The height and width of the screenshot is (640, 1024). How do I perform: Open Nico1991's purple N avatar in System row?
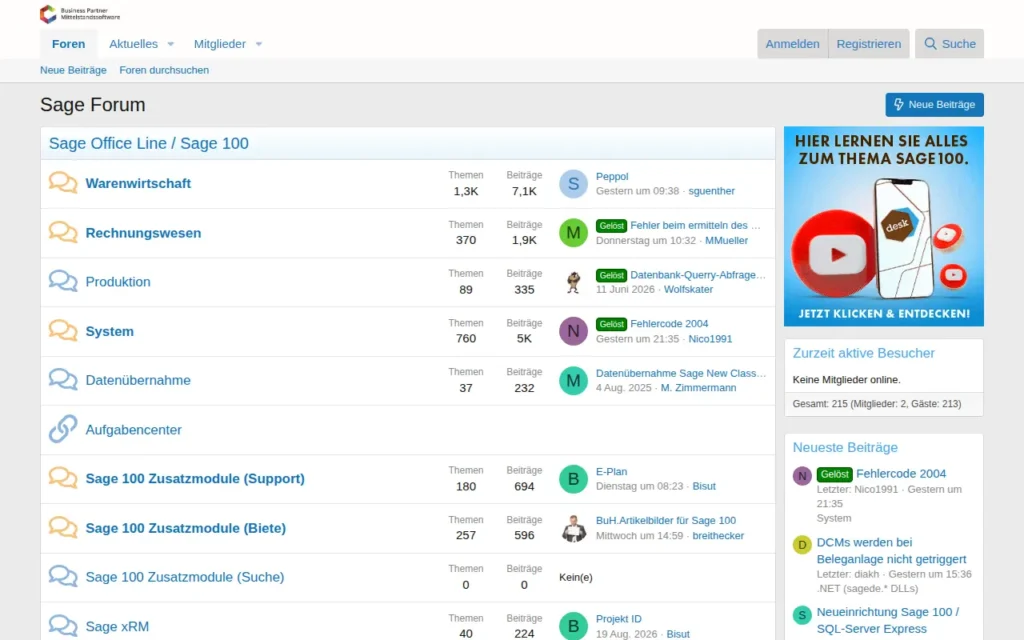[x=573, y=332]
